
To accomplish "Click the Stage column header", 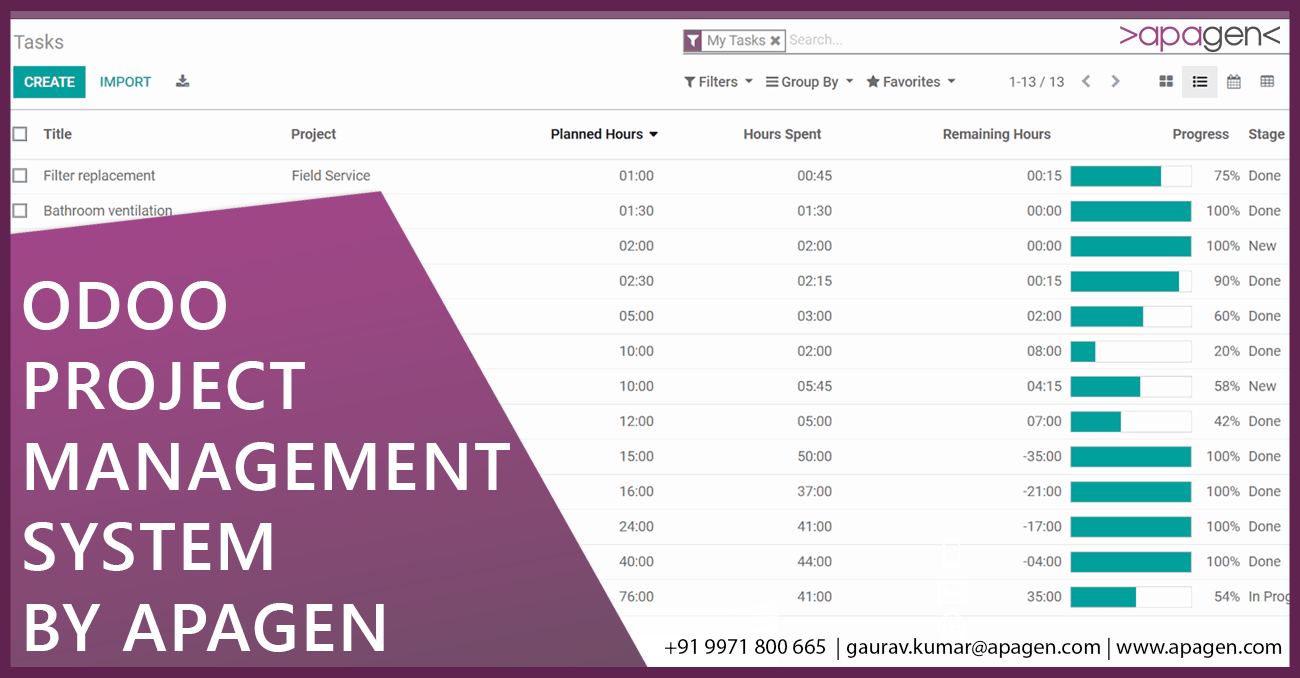I will [x=1265, y=133].
